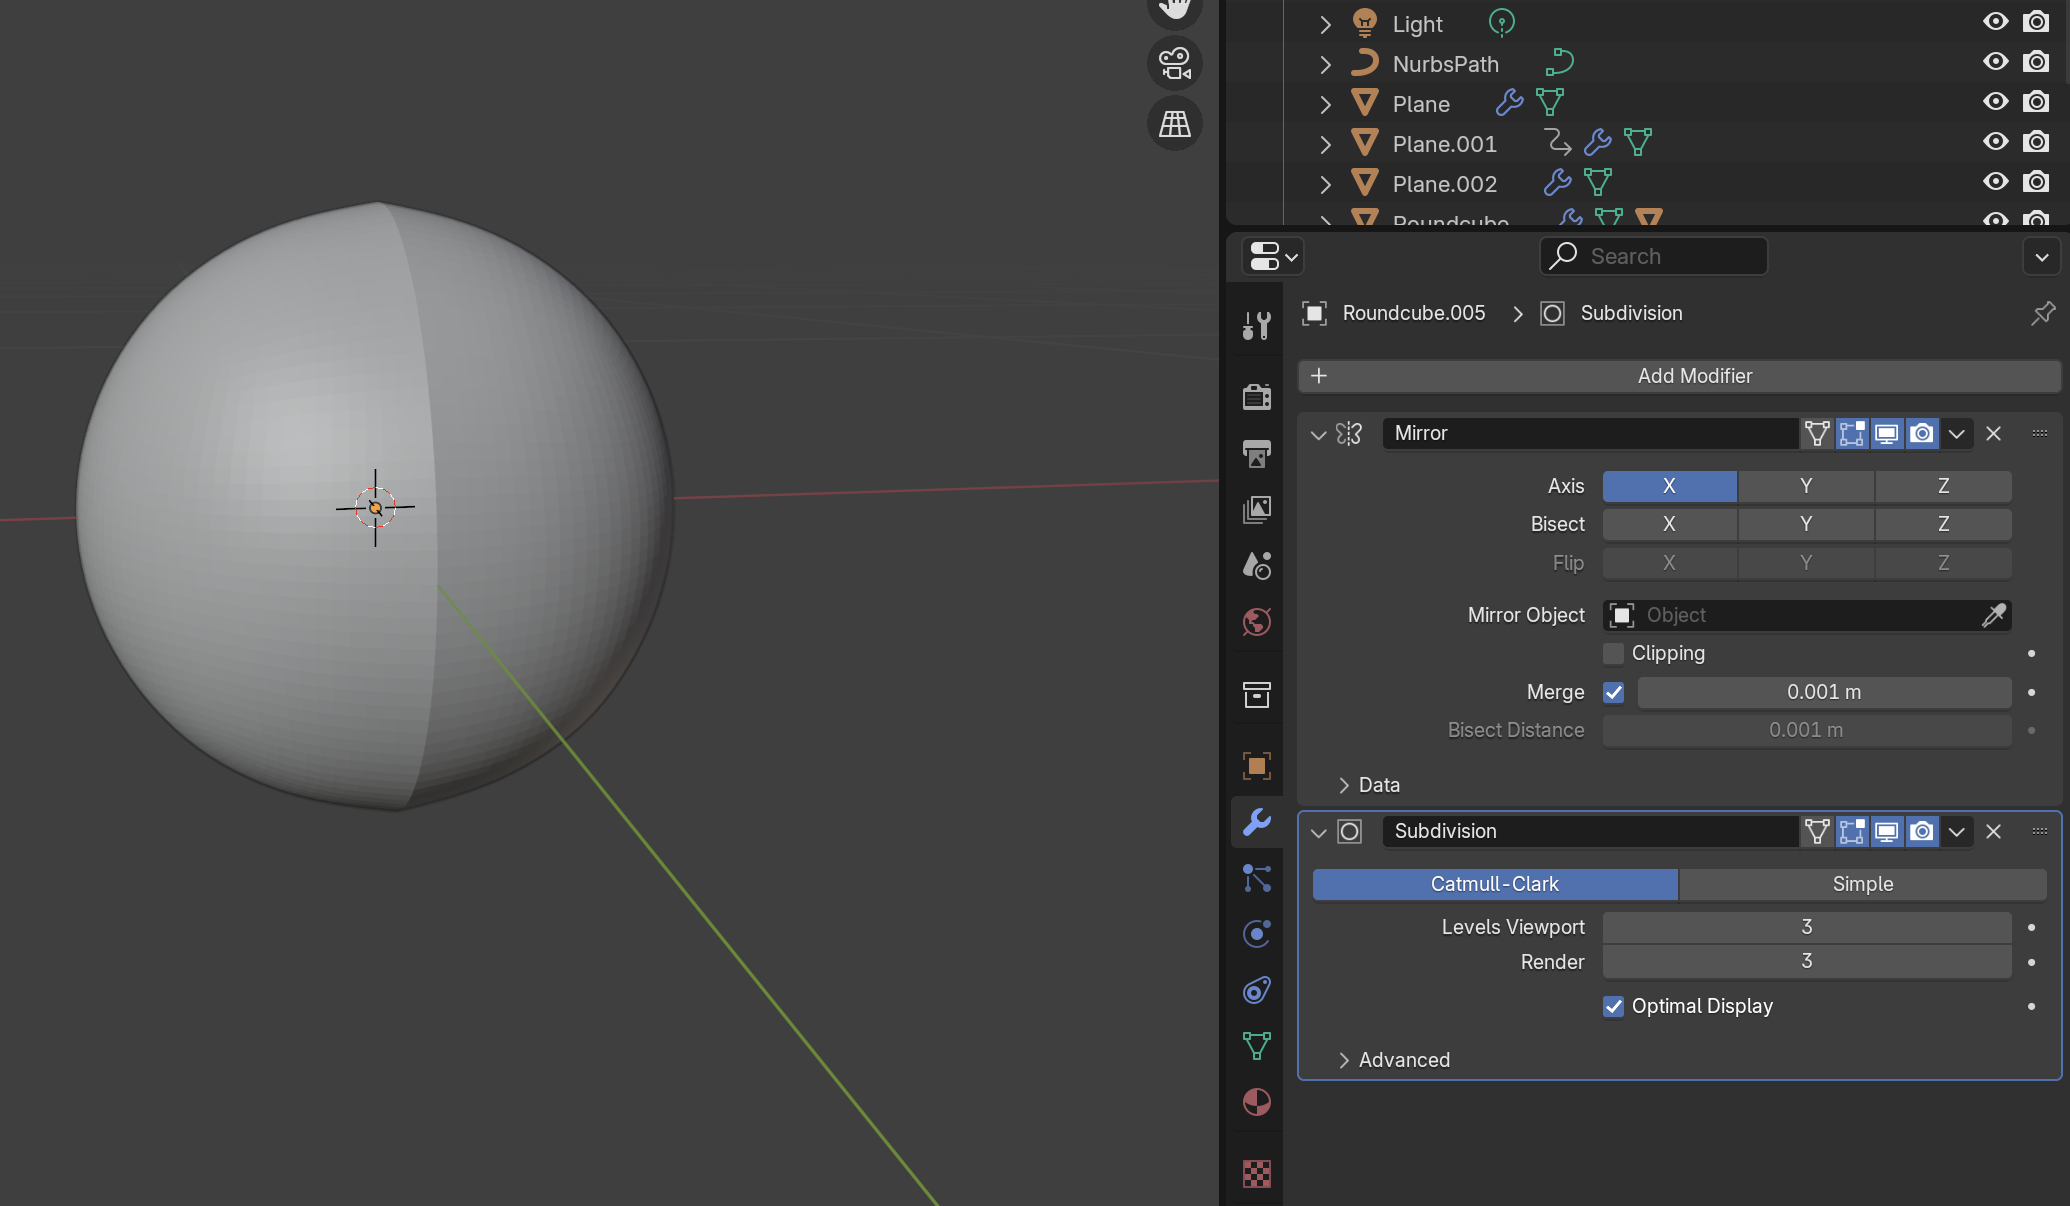Screen dimensions: 2070x1206
Task: Open the Collection properties tab
Action: 1257,694
